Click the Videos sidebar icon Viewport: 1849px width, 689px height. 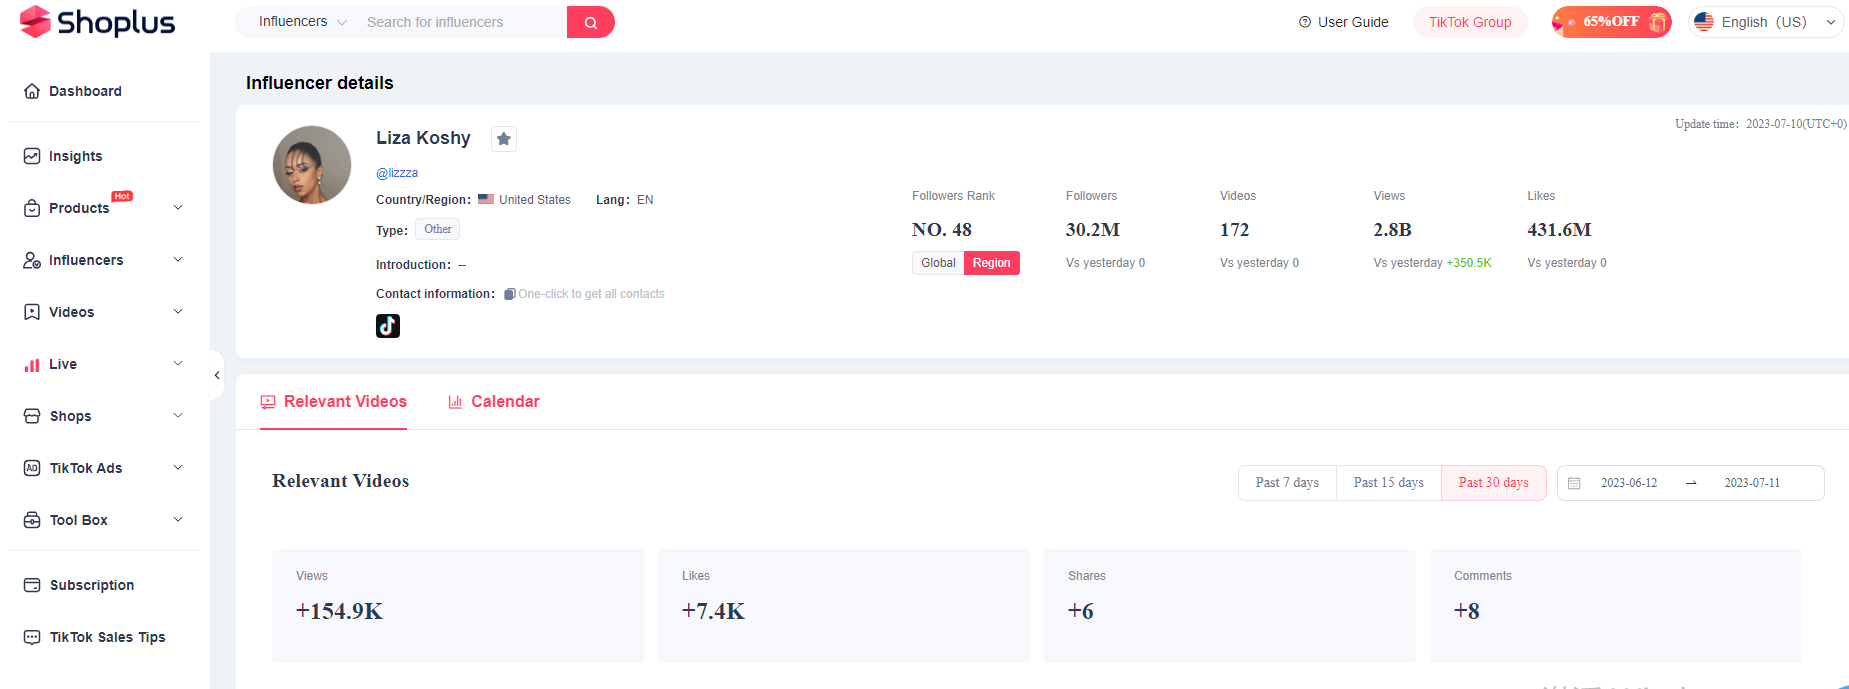32,312
